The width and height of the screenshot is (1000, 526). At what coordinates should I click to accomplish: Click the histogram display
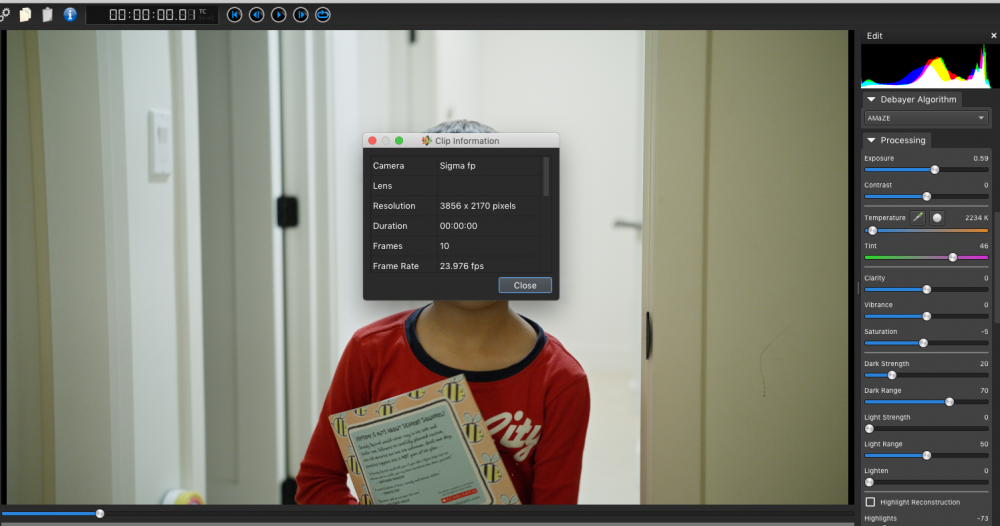[x=926, y=66]
